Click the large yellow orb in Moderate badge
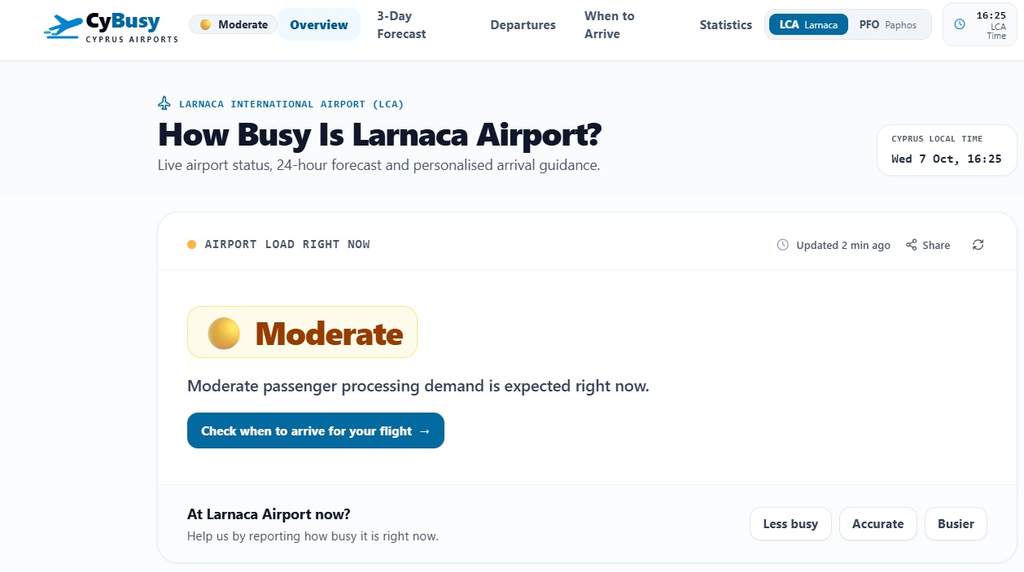The width and height of the screenshot is (1024, 572). [223, 333]
